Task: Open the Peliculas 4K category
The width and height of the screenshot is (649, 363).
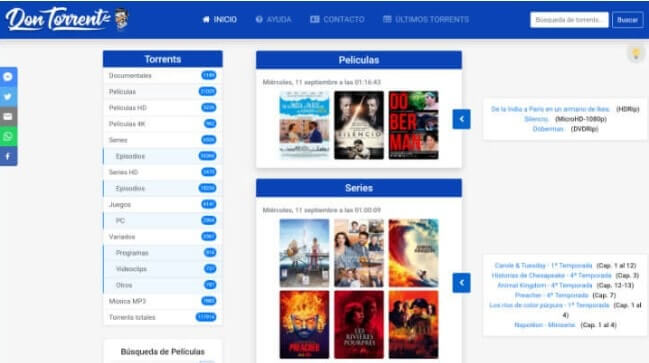Action: [163, 124]
